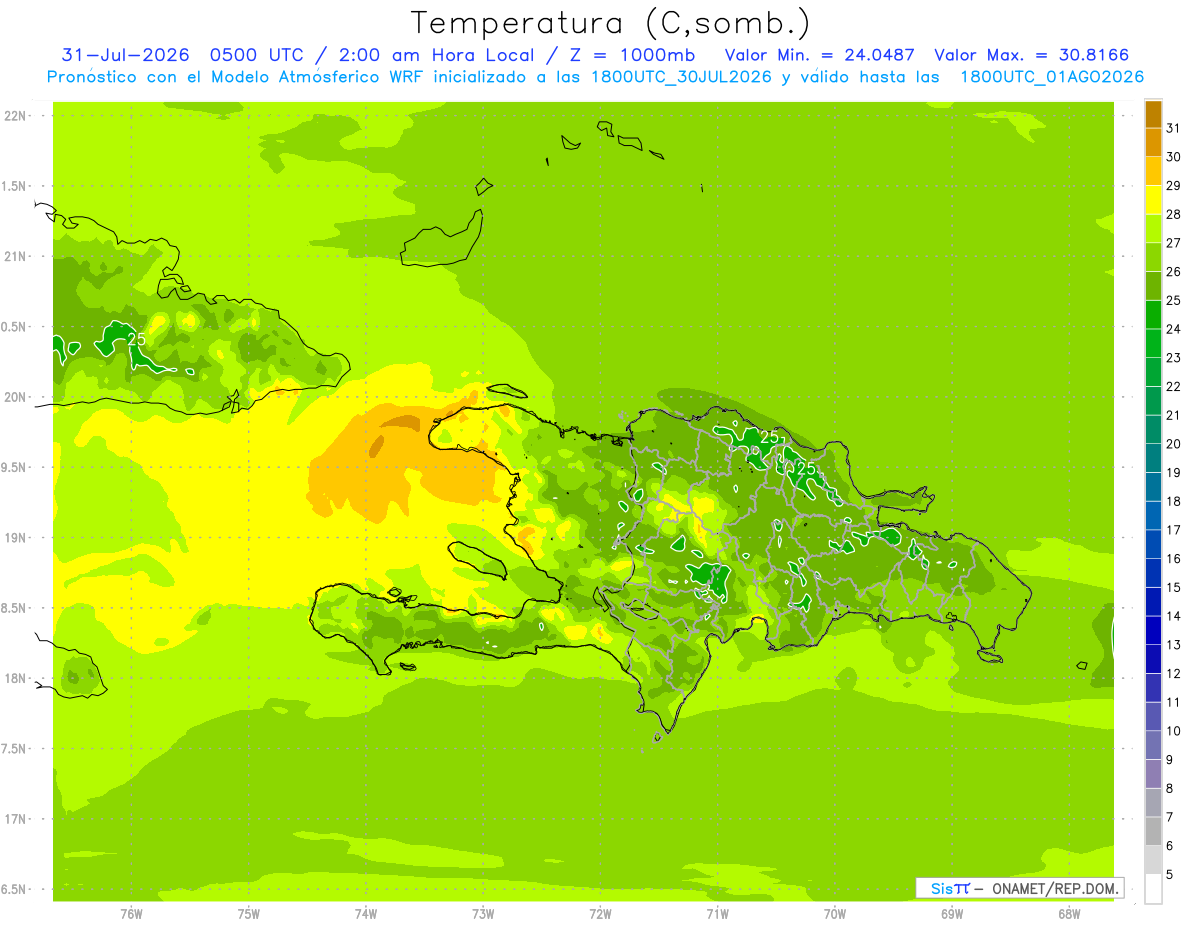Click the "19N" latitude label

(15, 538)
